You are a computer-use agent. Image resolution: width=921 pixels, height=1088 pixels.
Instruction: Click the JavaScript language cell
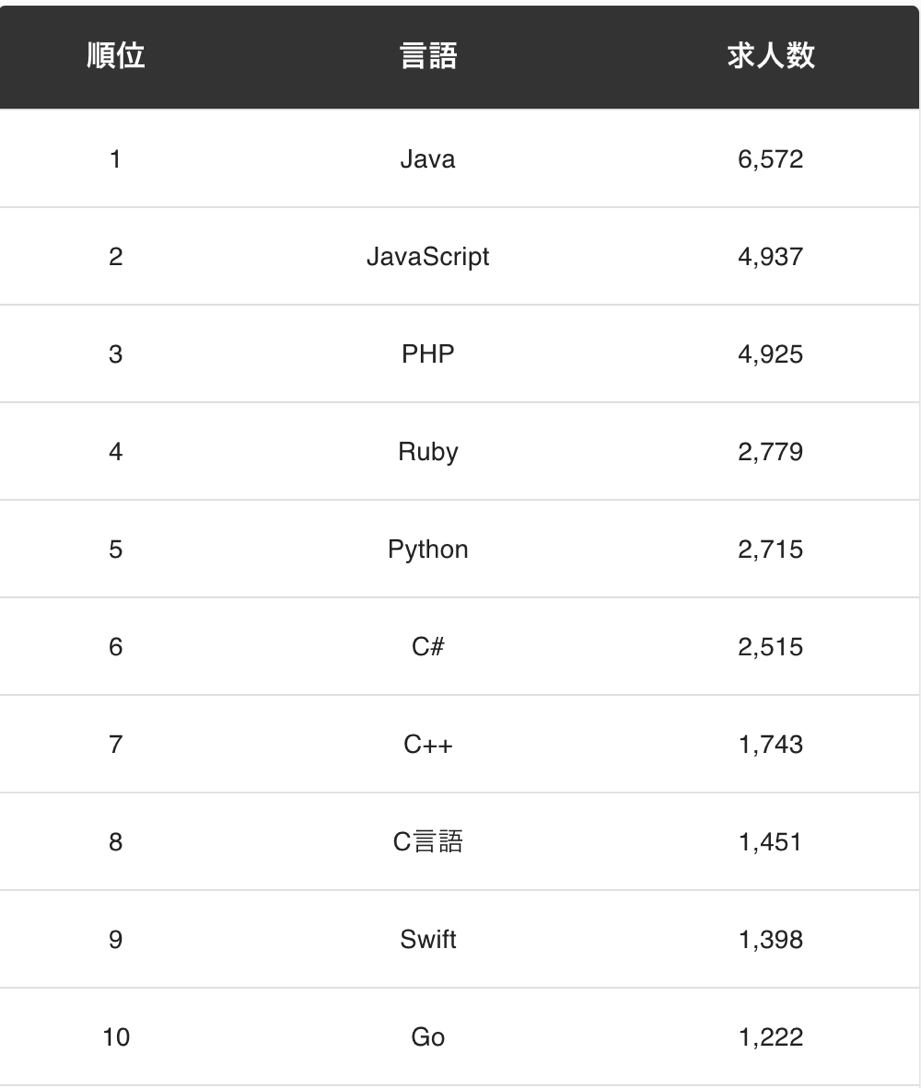coord(428,257)
